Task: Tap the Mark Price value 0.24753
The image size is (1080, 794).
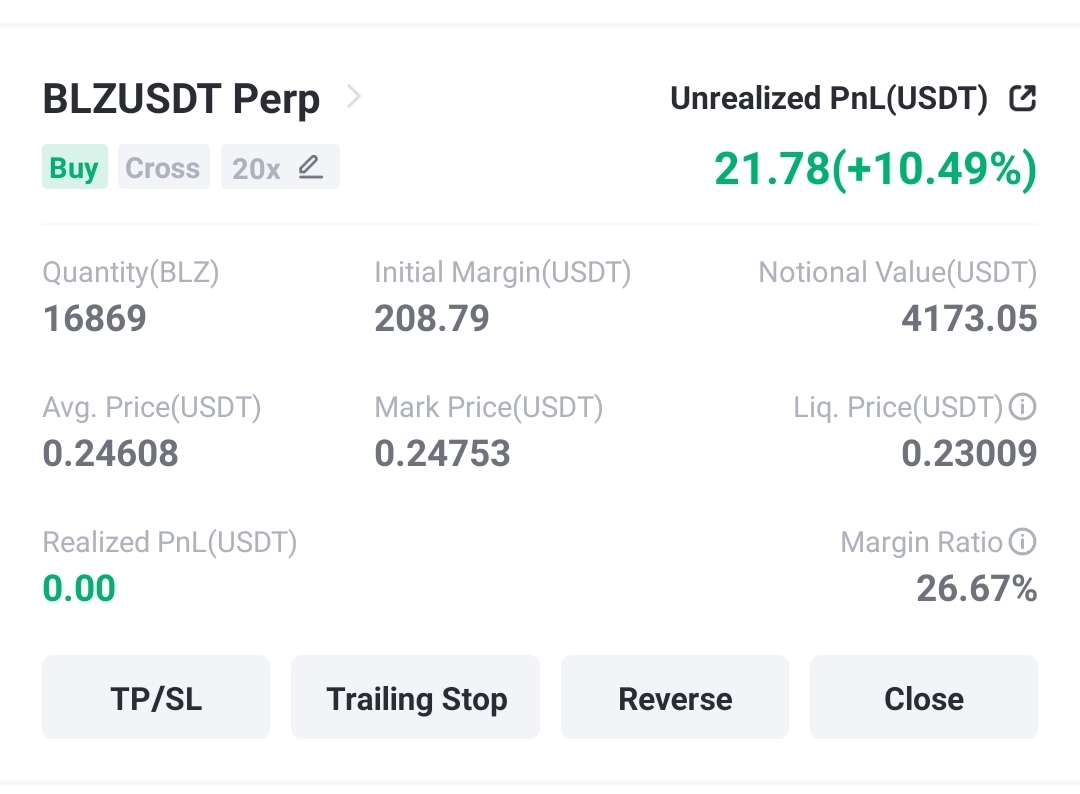Action: click(442, 453)
